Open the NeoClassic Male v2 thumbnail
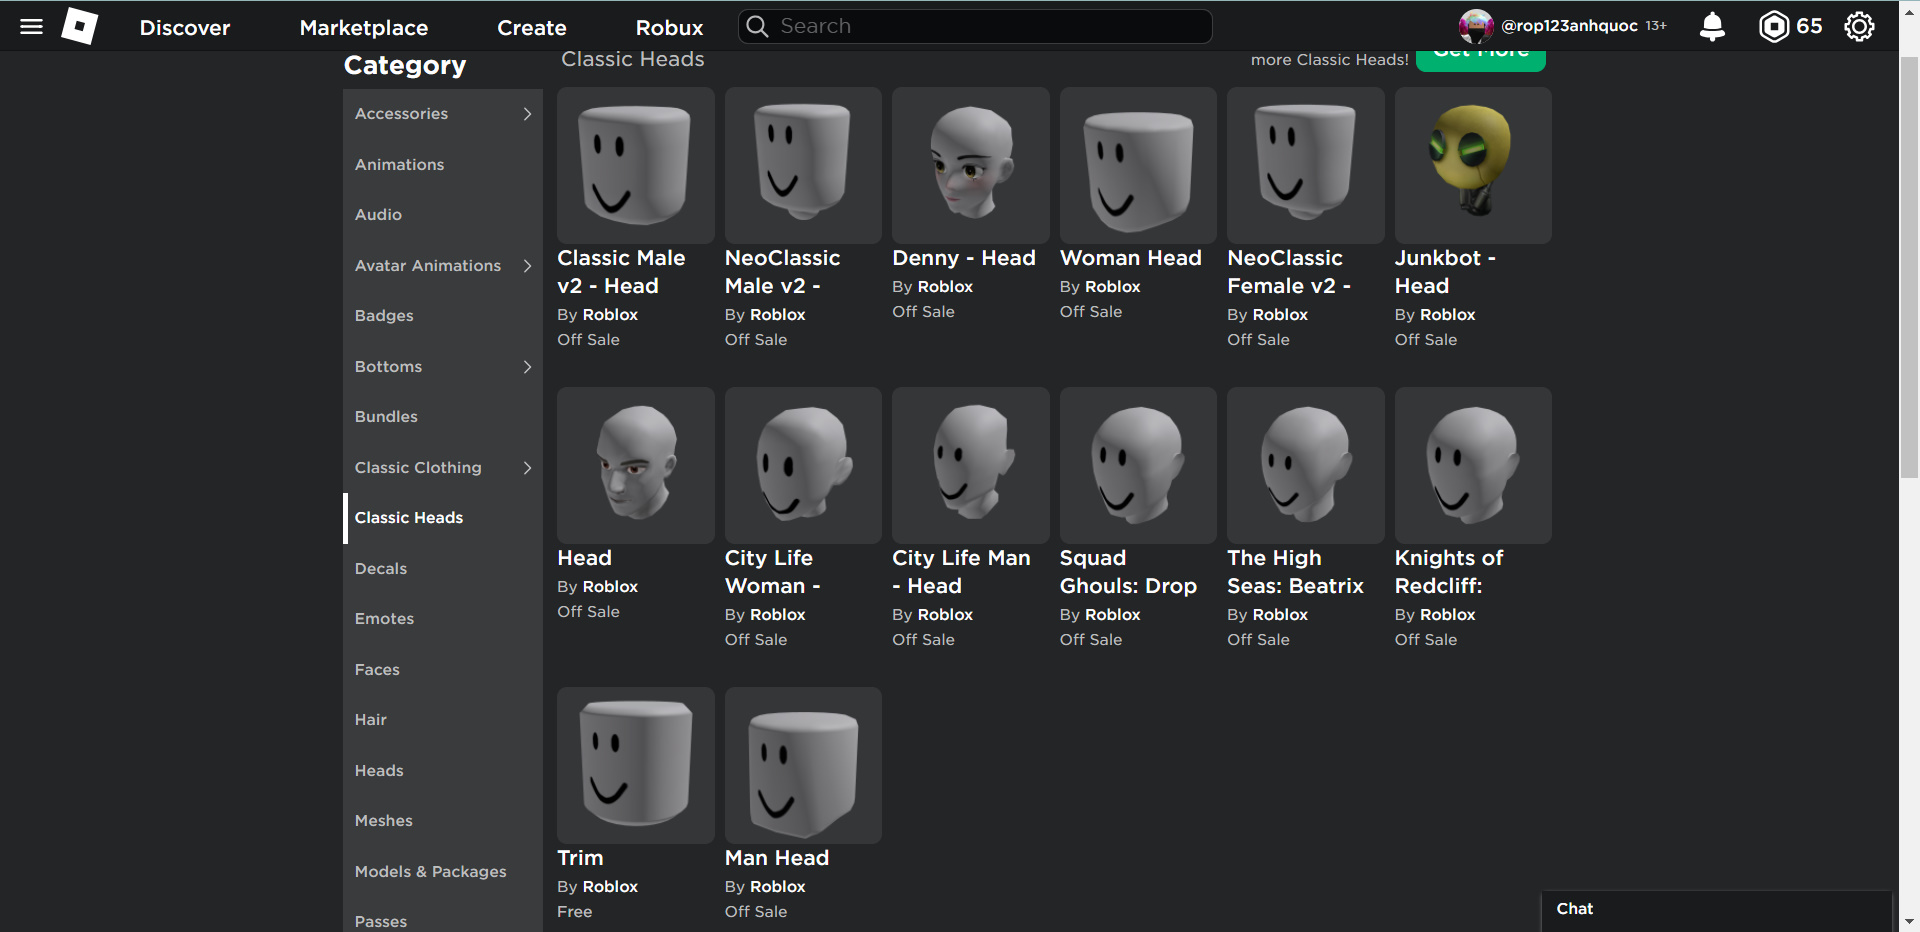 [803, 165]
